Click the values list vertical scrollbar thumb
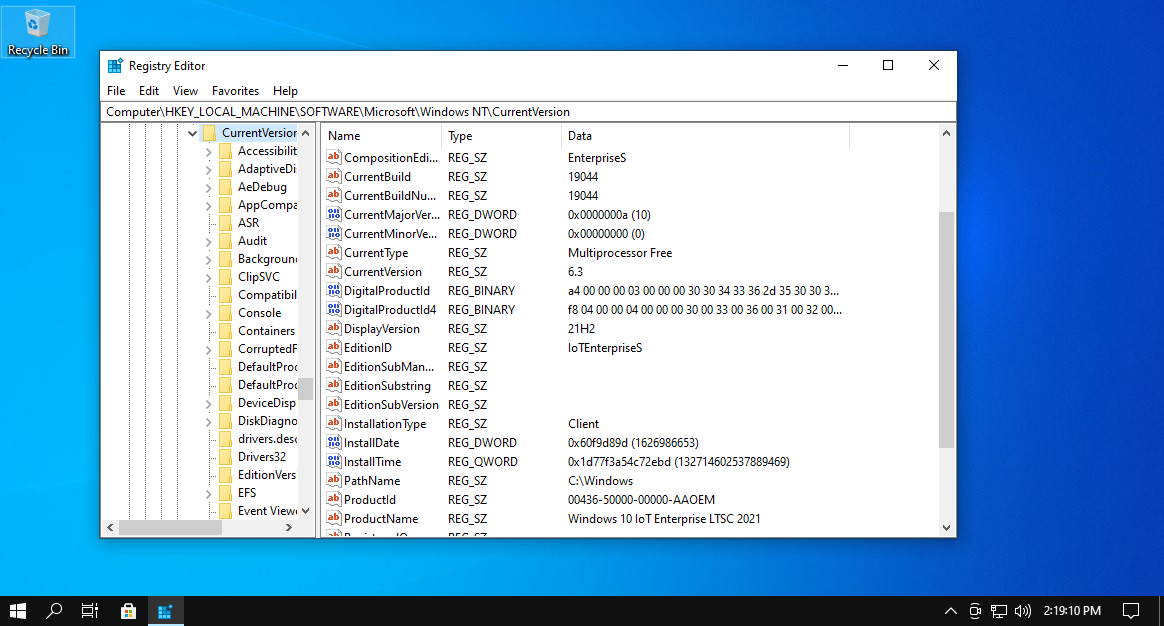 tap(946, 330)
